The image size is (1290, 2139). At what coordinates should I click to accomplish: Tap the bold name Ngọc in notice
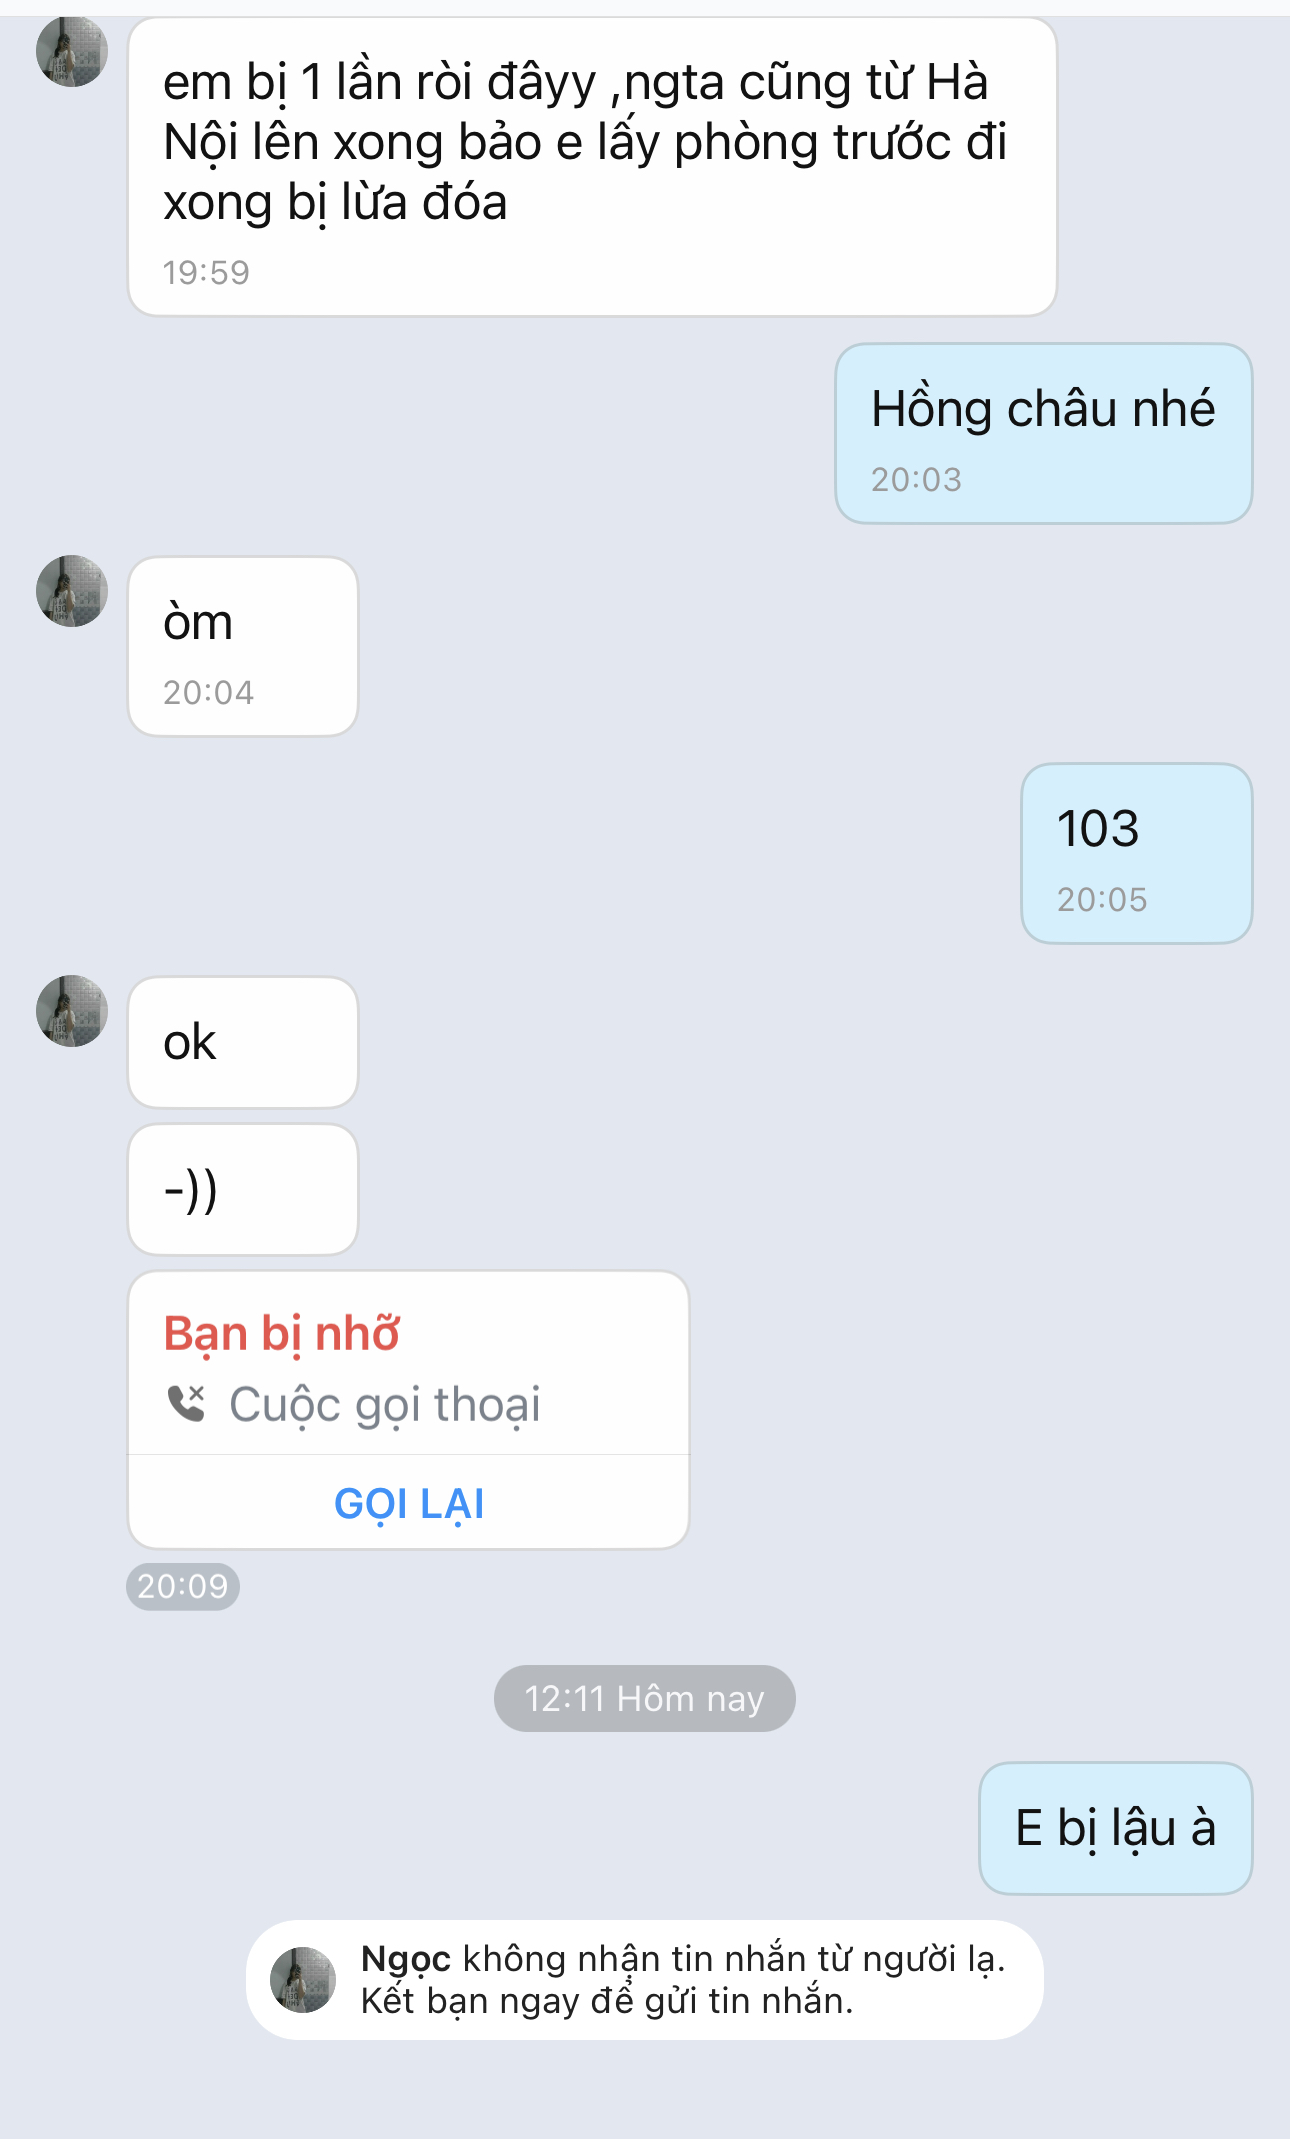pyautogui.click(x=405, y=1959)
